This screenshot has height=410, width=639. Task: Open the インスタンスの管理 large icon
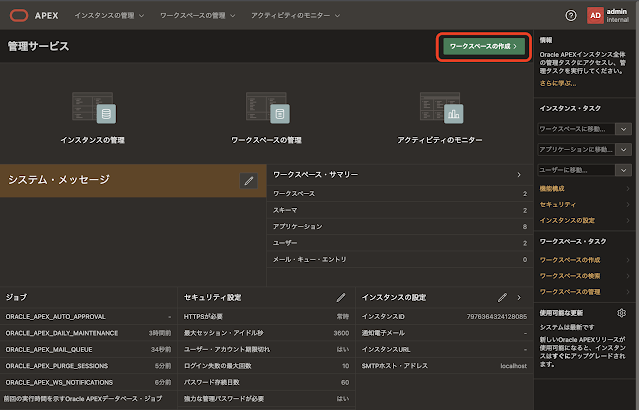coord(94,108)
